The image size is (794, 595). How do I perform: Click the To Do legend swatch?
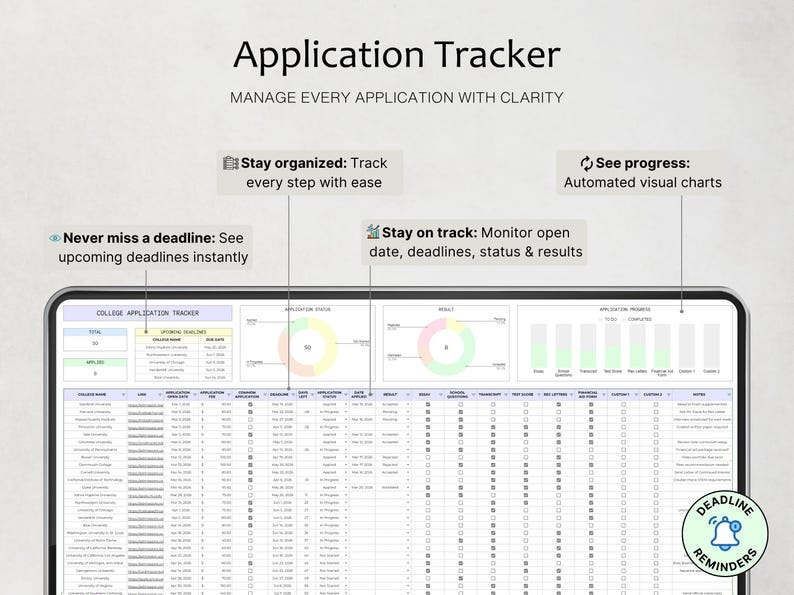coord(601,320)
